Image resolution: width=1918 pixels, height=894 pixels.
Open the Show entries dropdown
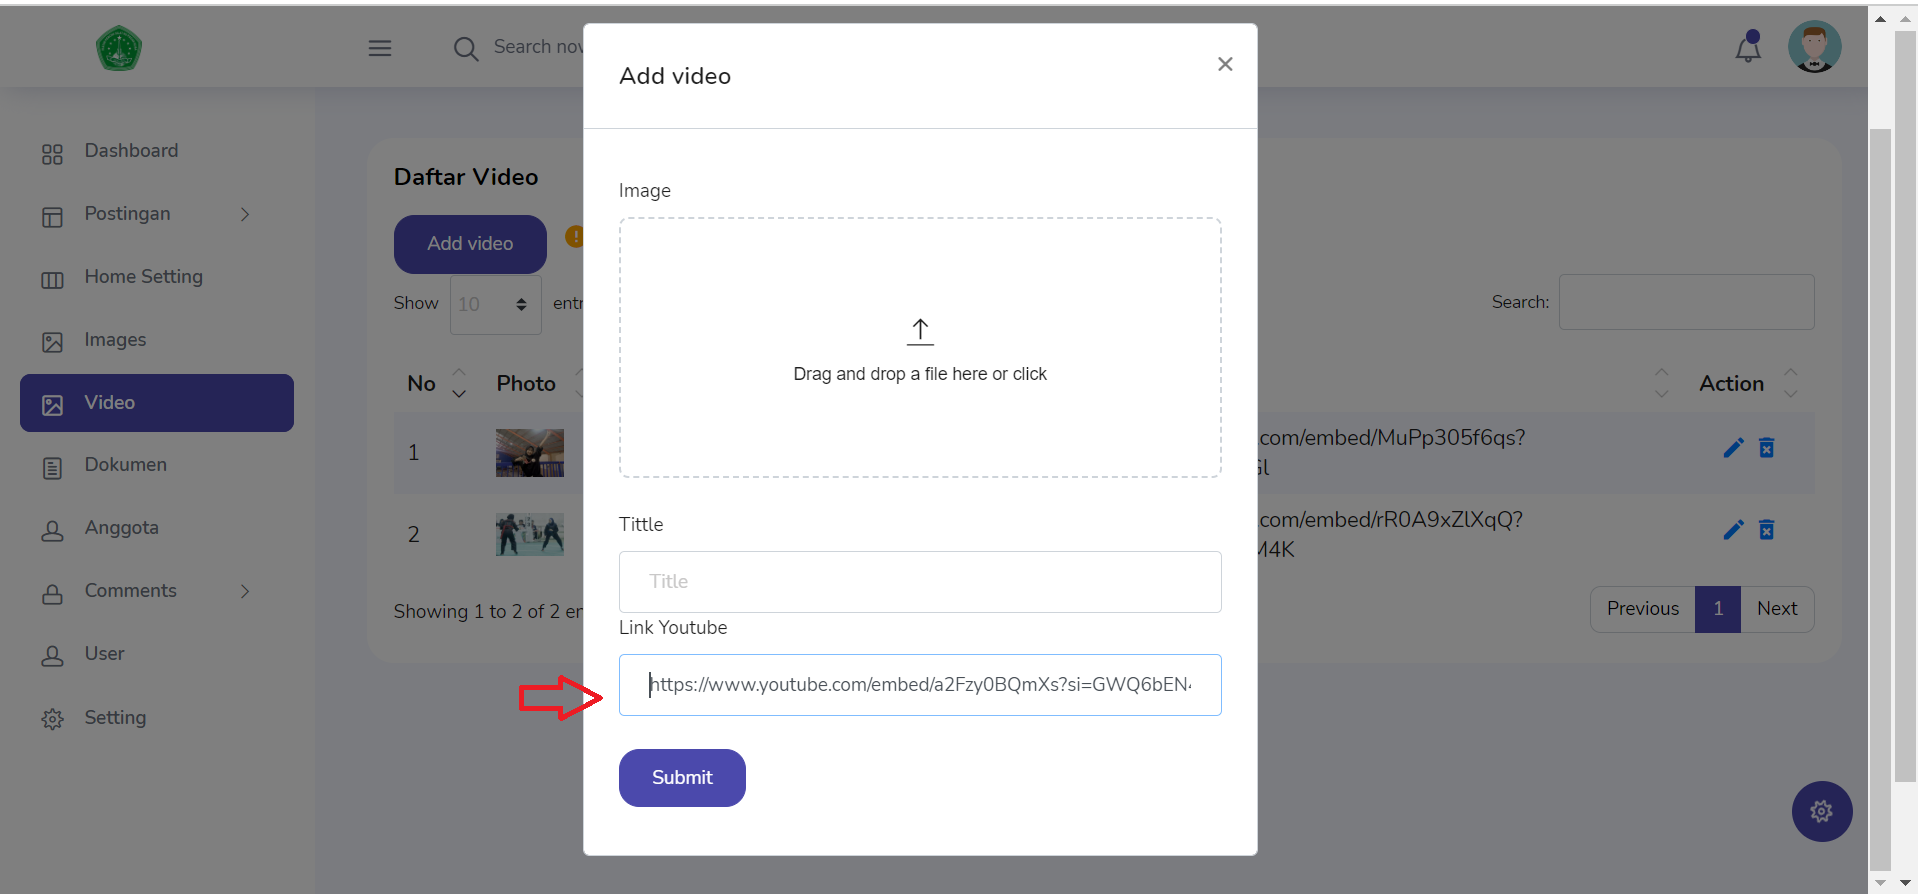click(x=495, y=304)
